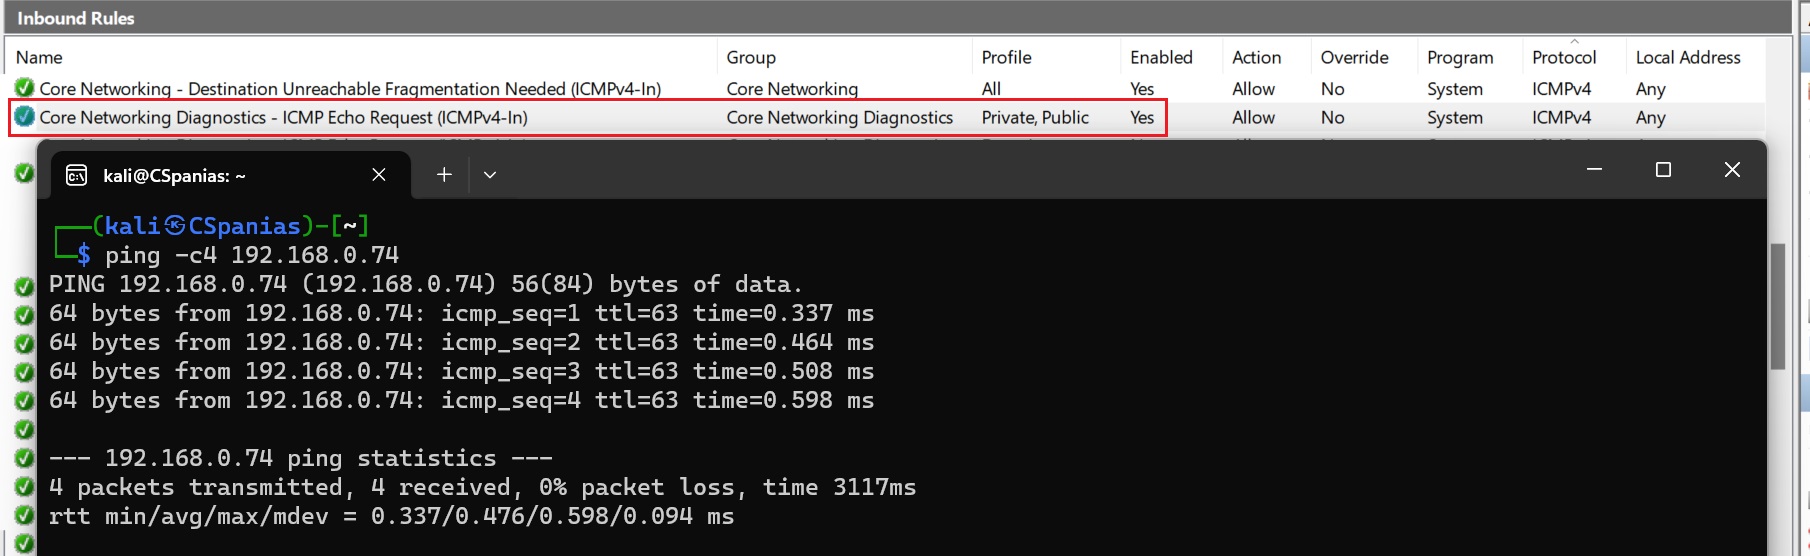Click the ICMP Echo Request rule status icon
The image size is (1810, 556).
[25, 117]
